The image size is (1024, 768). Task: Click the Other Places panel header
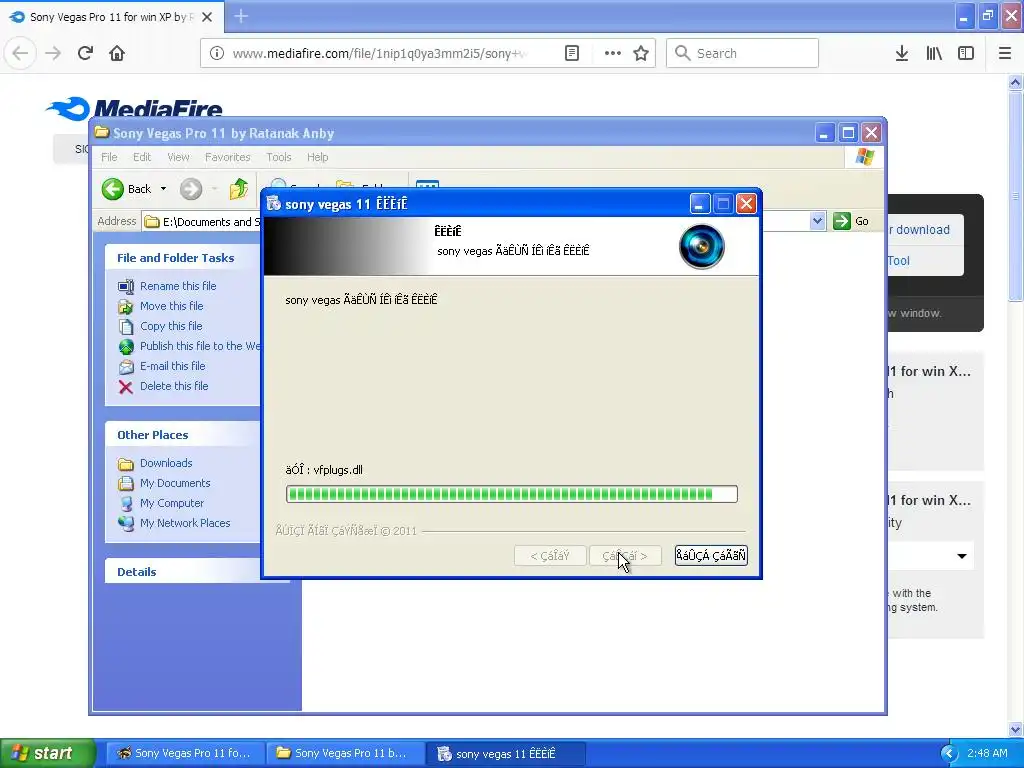182,434
